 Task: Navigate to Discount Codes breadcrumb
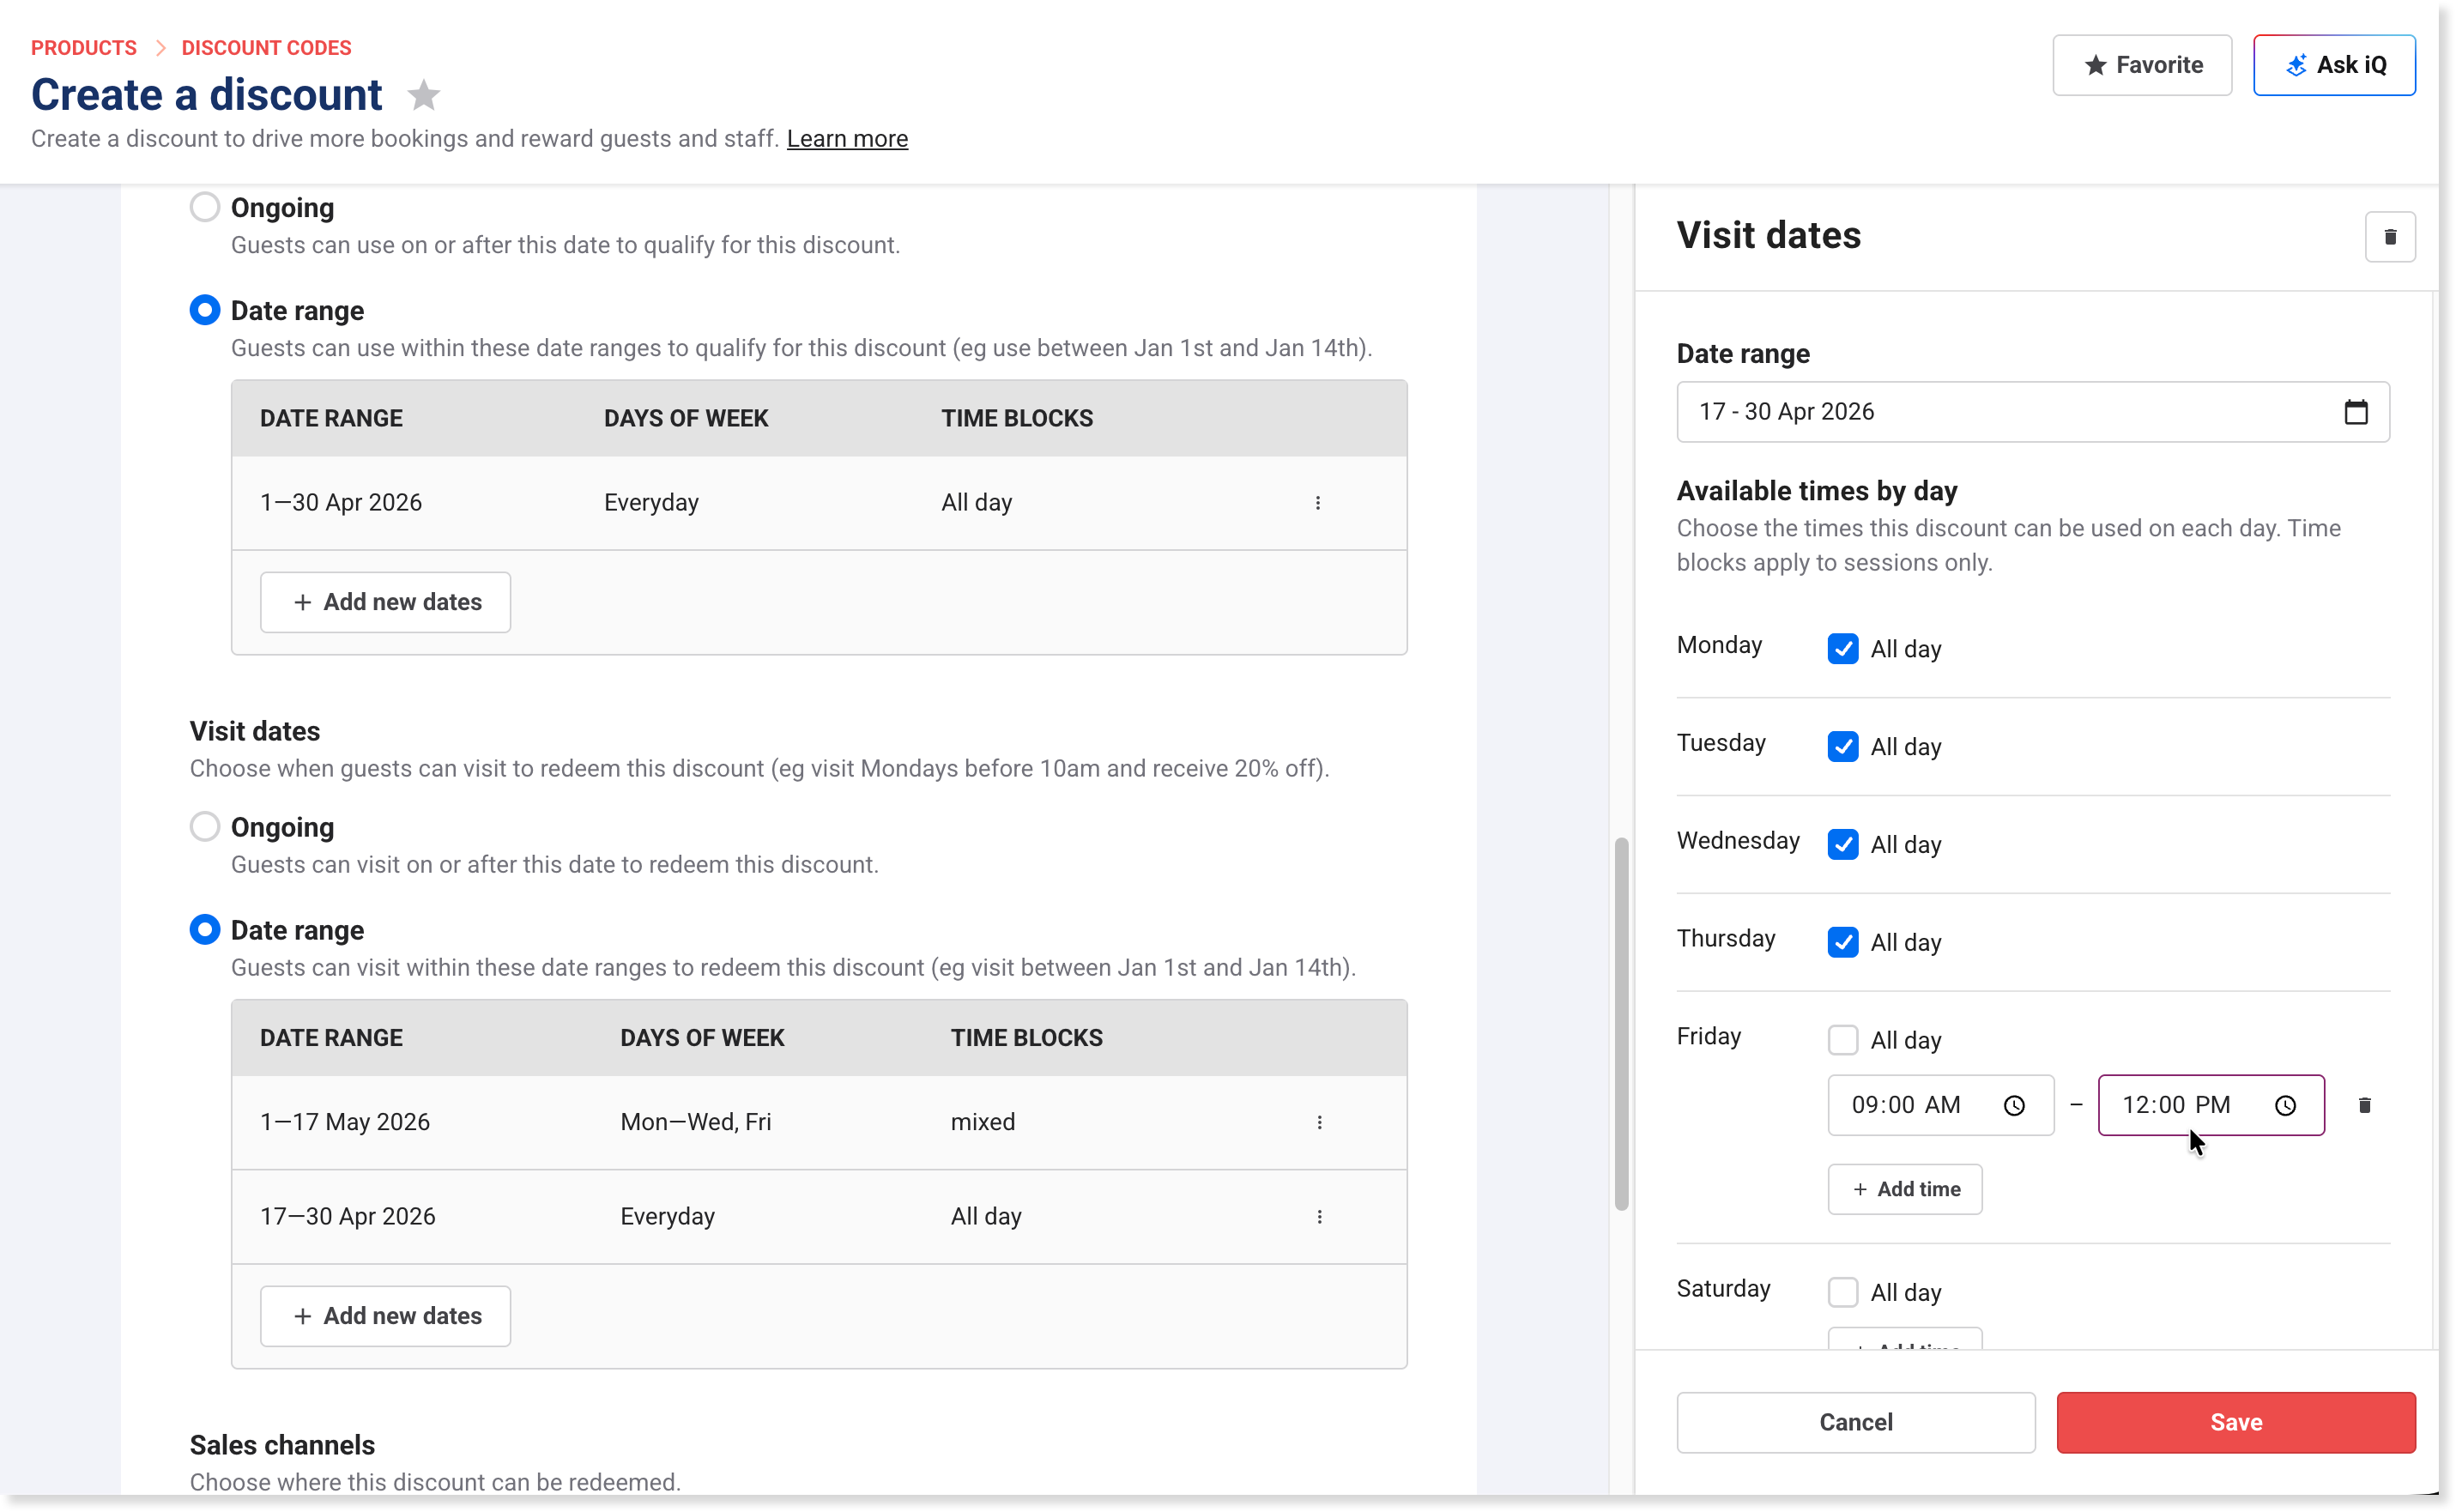click(266, 48)
